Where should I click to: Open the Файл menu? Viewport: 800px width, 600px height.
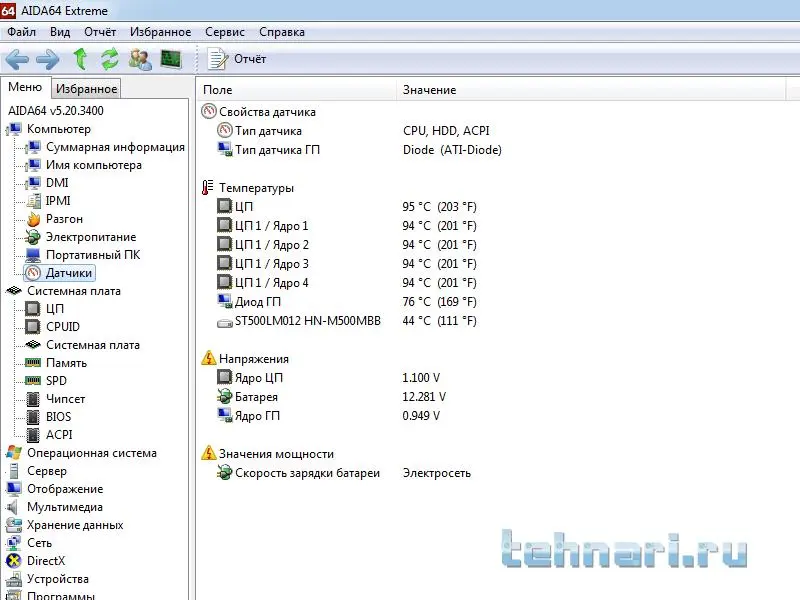pos(21,32)
